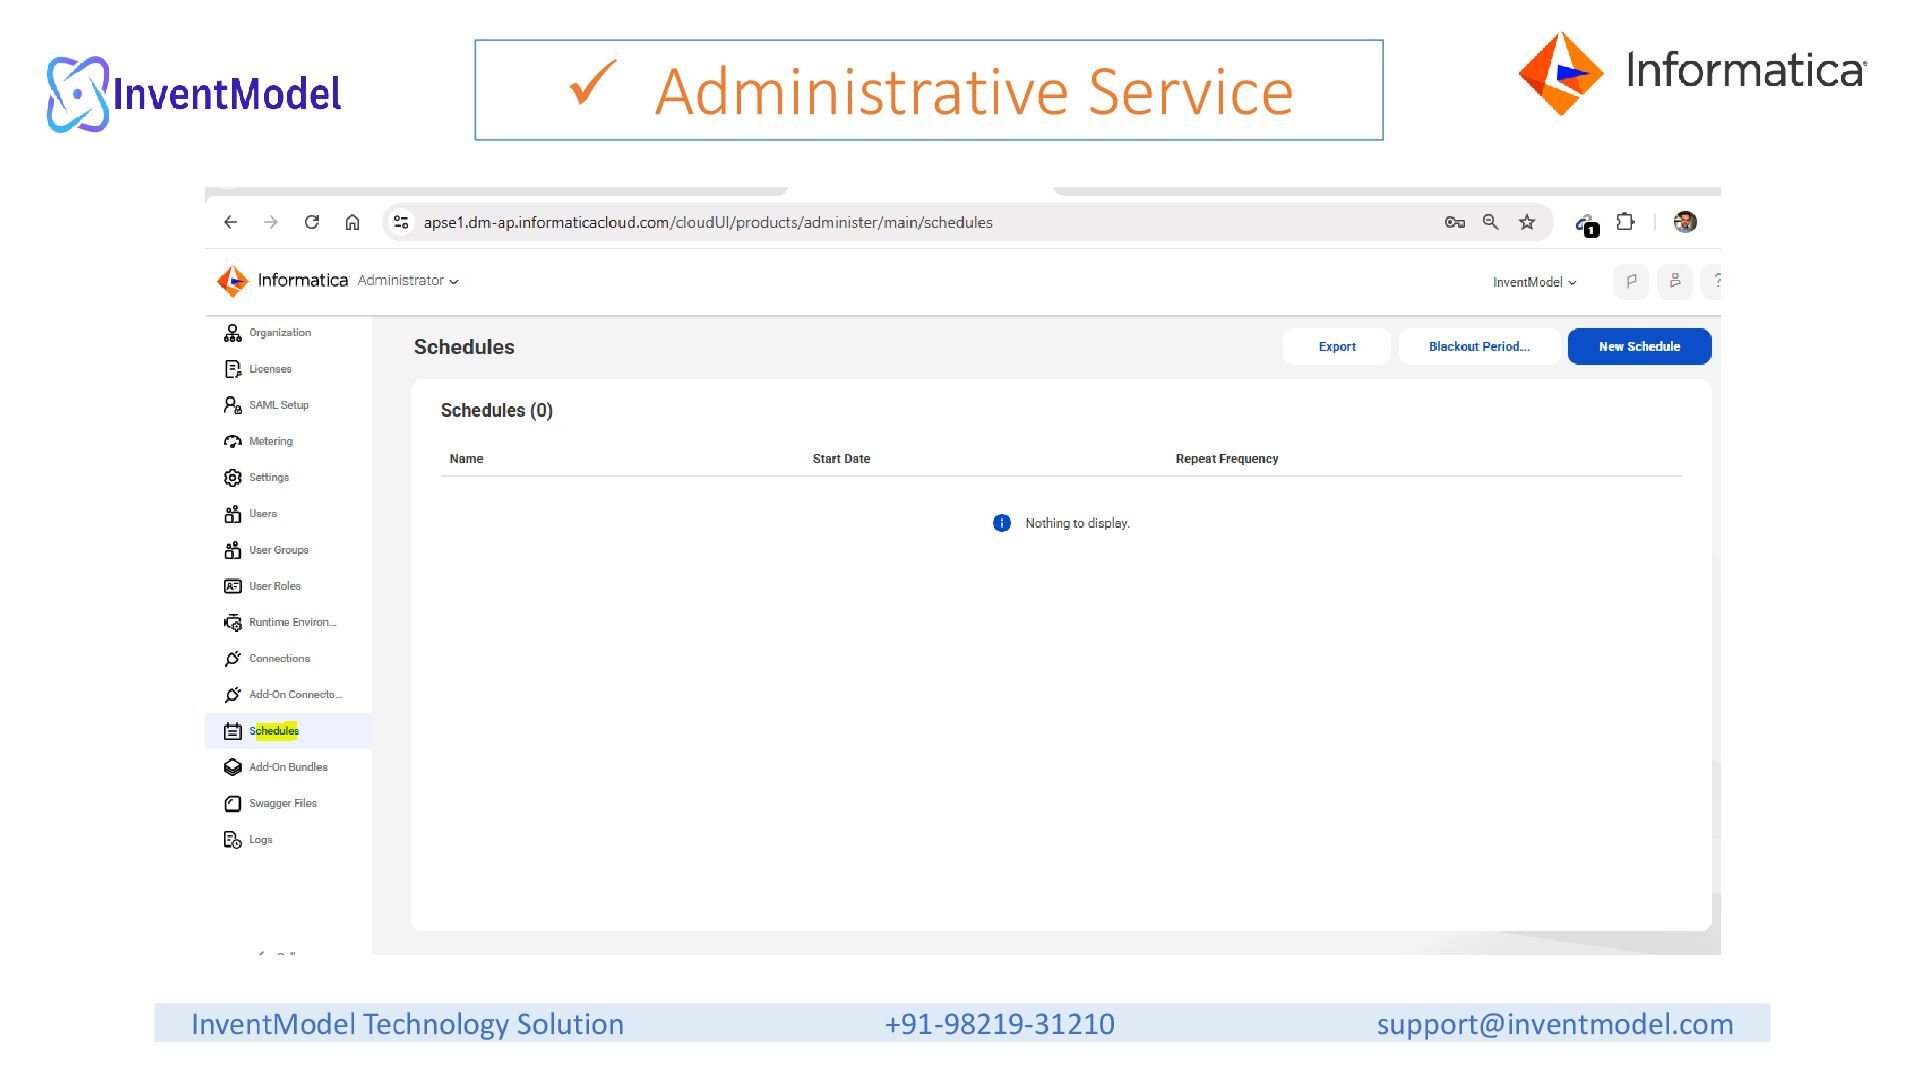The image size is (1920, 1080).
Task: Click the site information icon in address bar
Action: [401, 222]
